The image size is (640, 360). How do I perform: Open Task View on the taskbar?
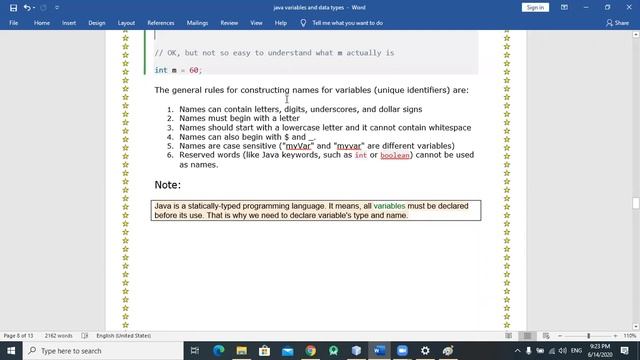pos(195,351)
